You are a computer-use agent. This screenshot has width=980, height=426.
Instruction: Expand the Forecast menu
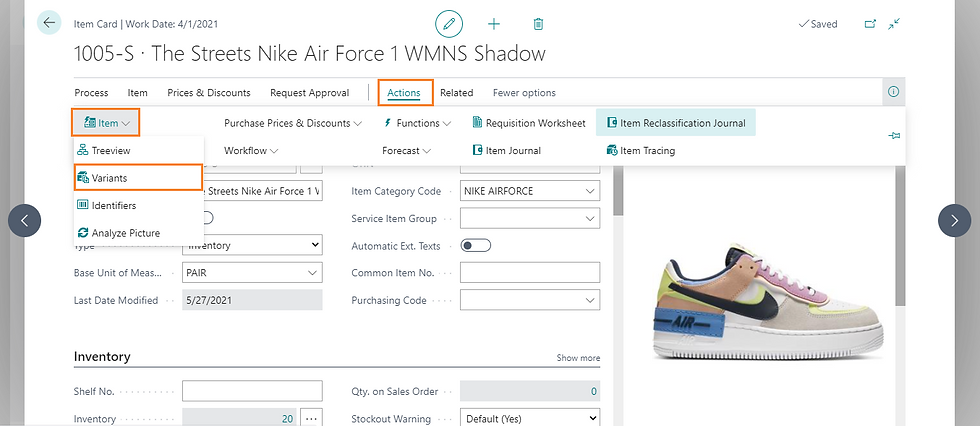tap(407, 151)
